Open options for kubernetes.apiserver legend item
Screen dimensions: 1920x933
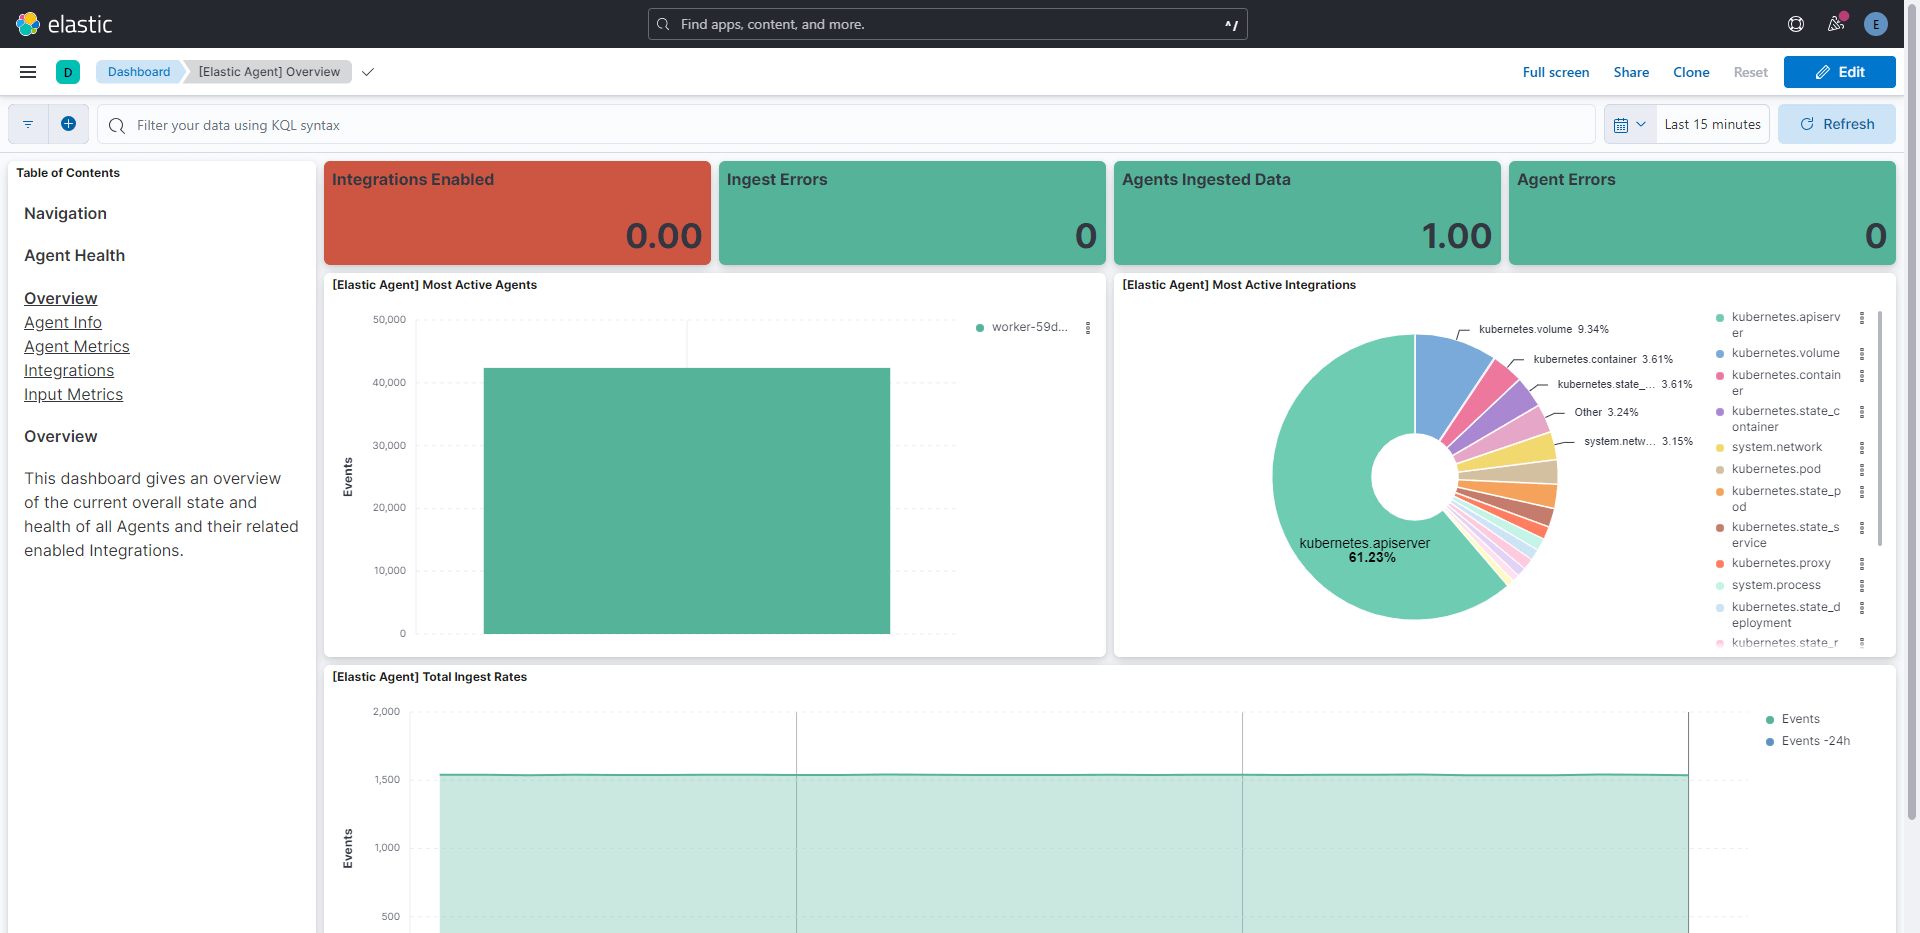point(1862,318)
